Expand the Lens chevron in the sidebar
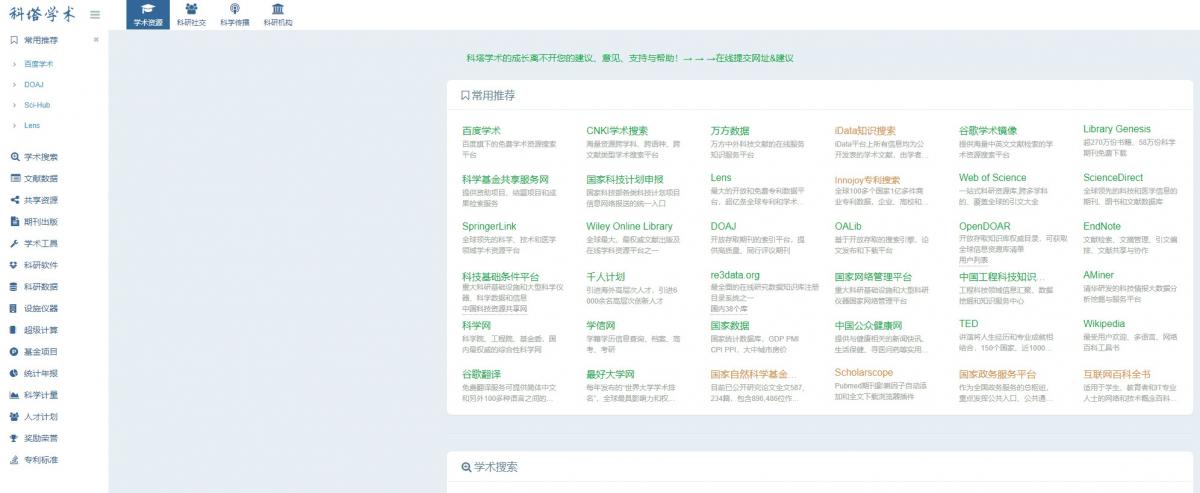Screen dimensions: 1200x493 pos(14,125)
